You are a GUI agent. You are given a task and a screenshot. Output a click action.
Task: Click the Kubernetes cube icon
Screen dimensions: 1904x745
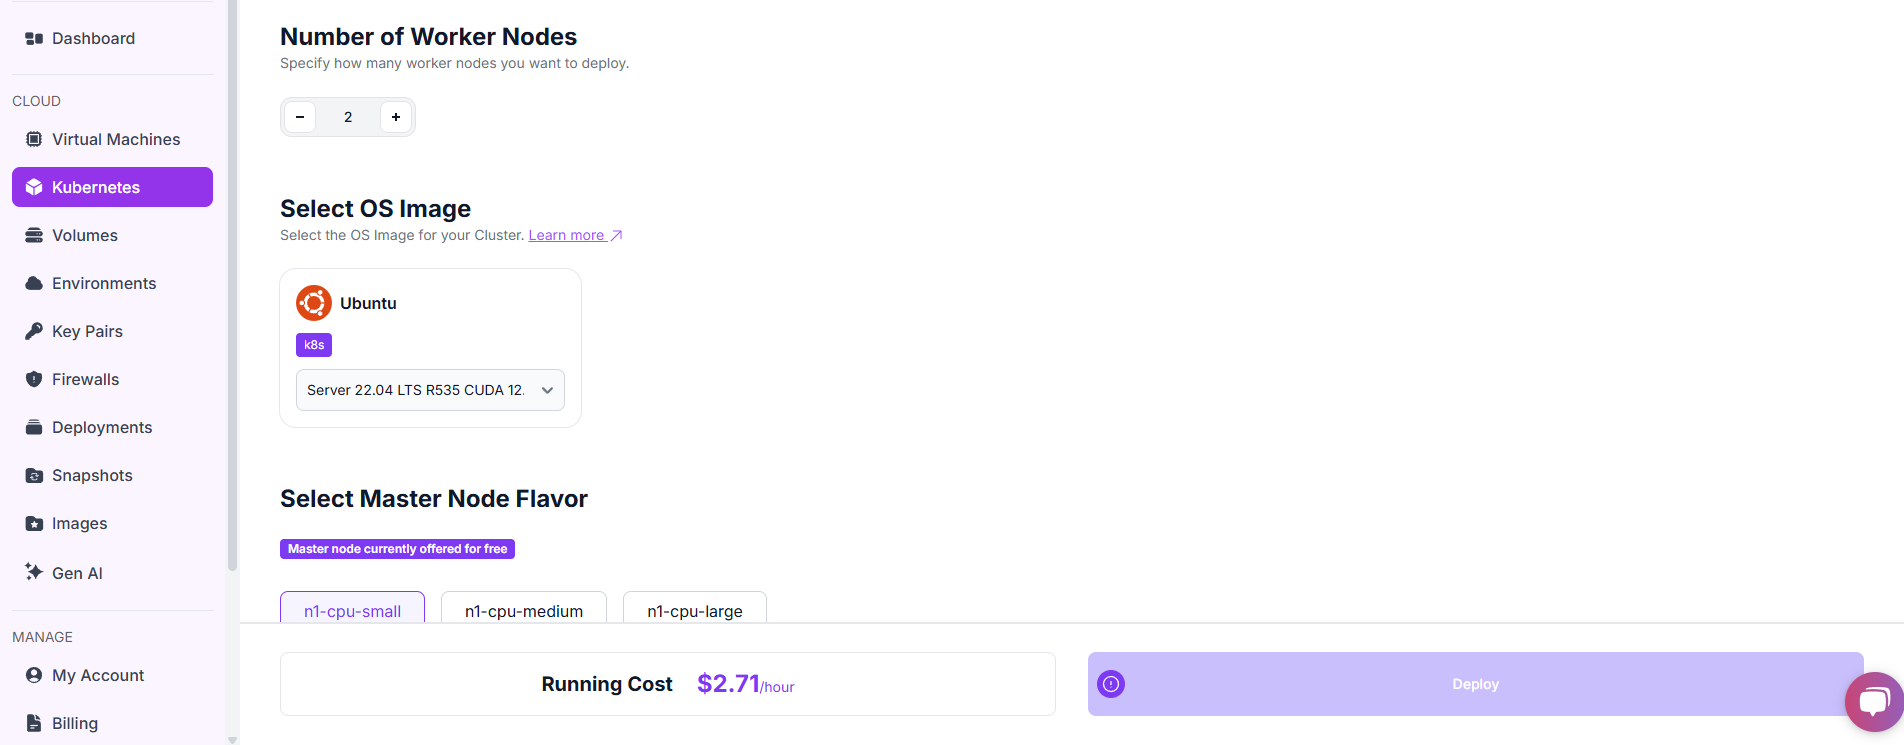[x=34, y=187]
